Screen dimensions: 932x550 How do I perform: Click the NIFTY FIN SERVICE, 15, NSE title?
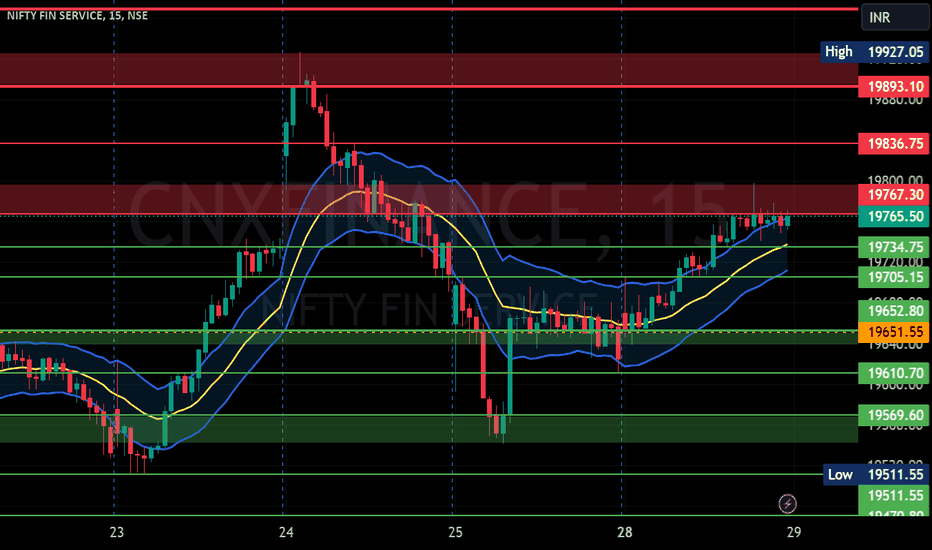pos(77,15)
